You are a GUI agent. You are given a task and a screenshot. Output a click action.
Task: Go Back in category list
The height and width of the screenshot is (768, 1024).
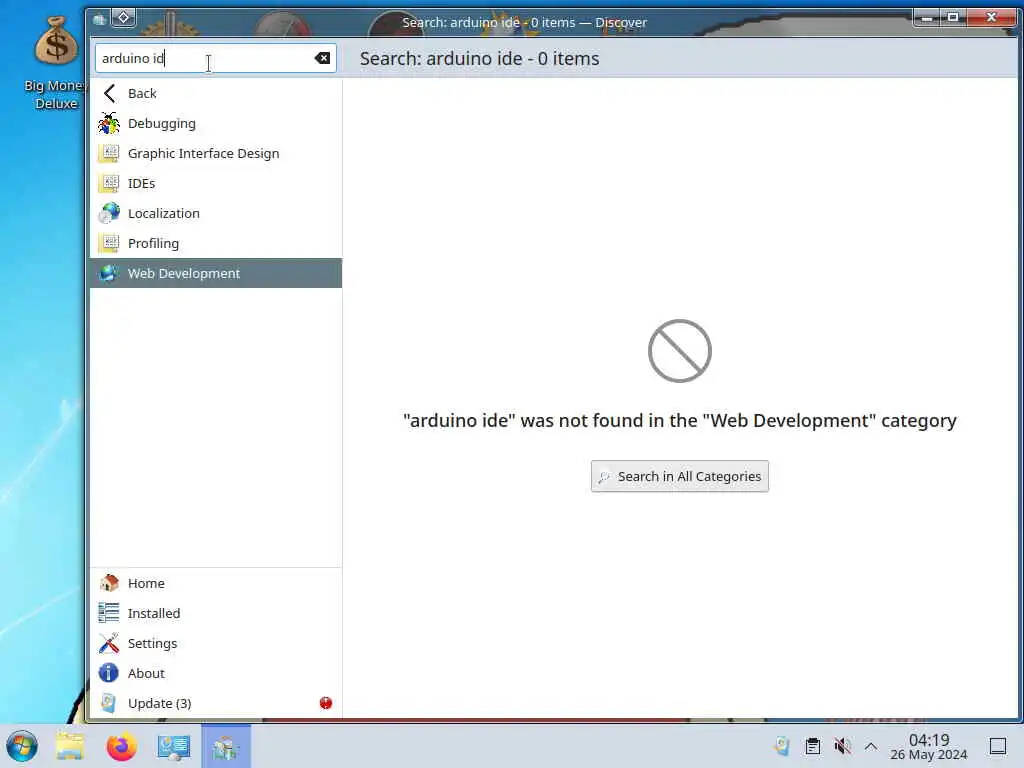[x=216, y=93]
